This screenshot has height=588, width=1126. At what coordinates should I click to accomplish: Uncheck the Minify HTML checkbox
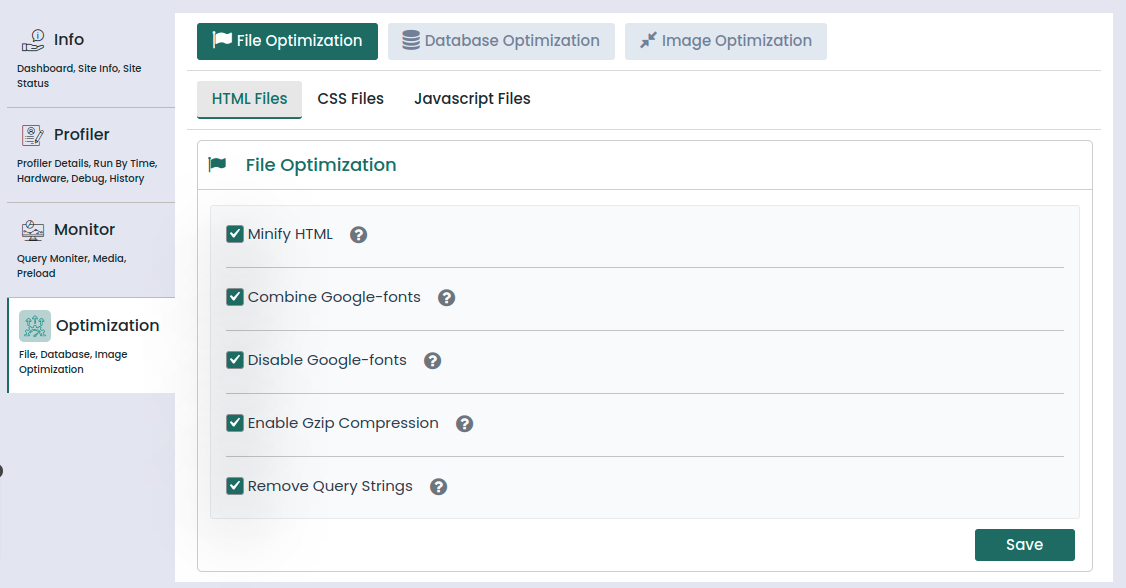236,234
